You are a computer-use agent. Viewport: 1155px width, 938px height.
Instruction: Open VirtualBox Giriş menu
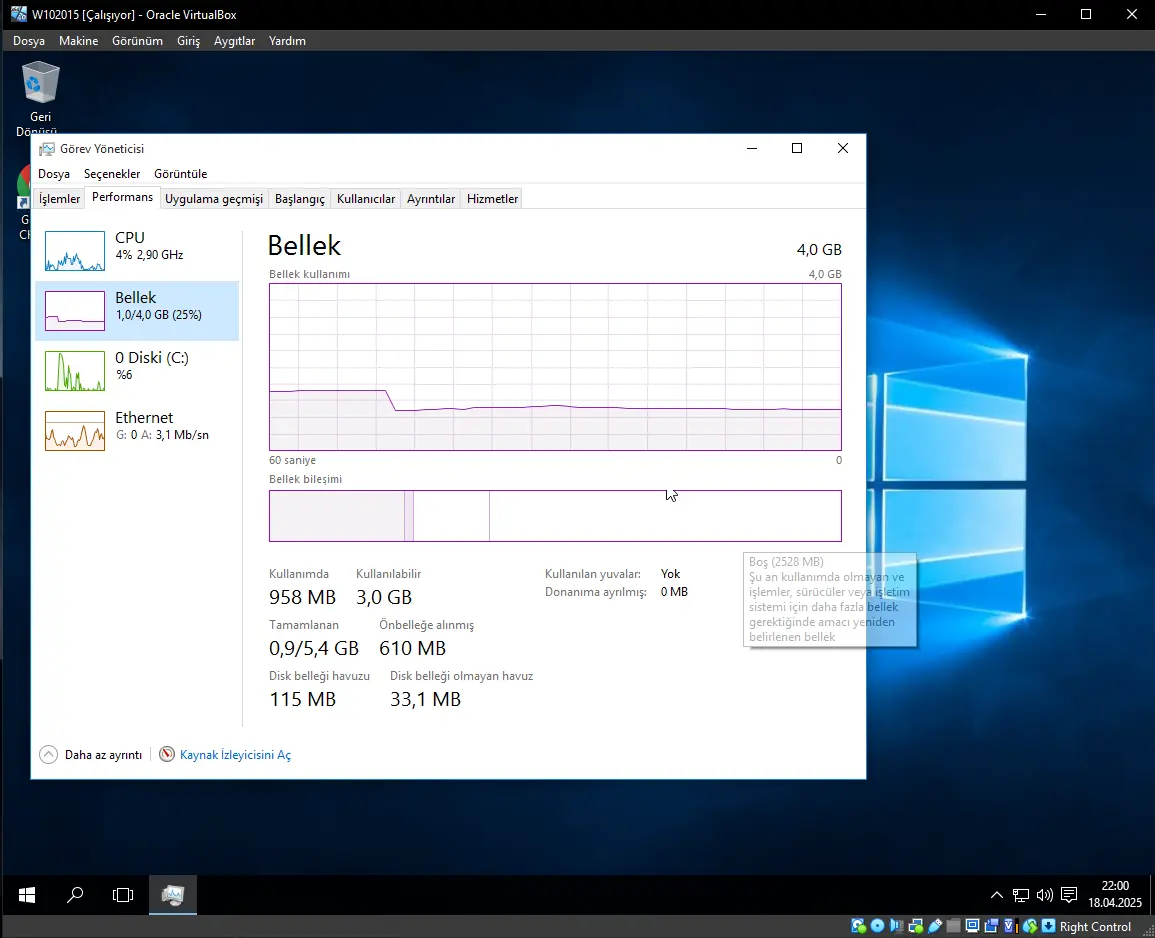pos(189,41)
